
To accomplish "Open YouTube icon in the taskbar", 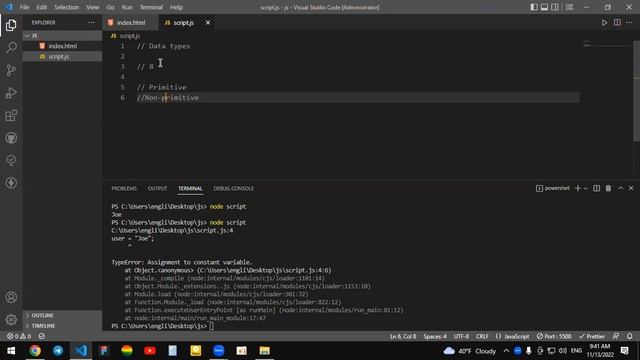I will 150,351.
